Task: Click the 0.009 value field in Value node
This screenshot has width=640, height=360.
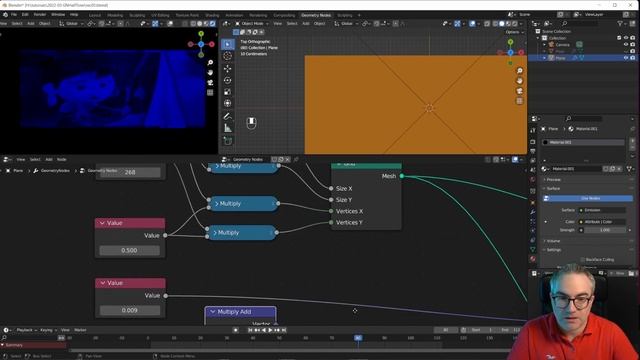Action: pyautogui.click(x=129, y=310)
